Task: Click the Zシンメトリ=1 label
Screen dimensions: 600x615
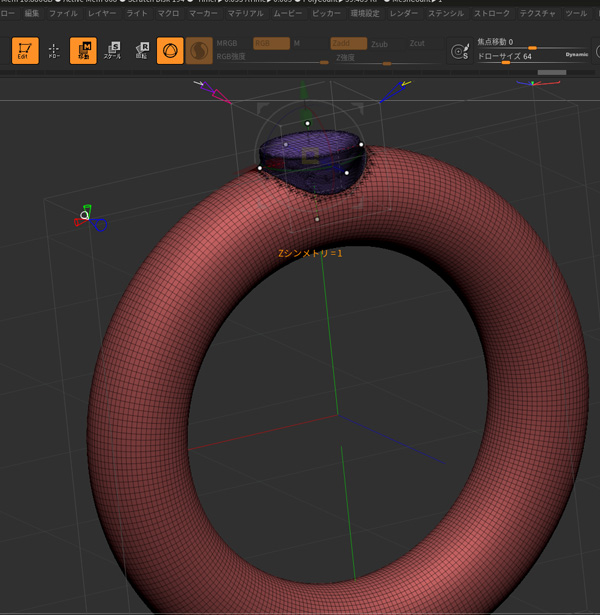Action: click(310, 253)
